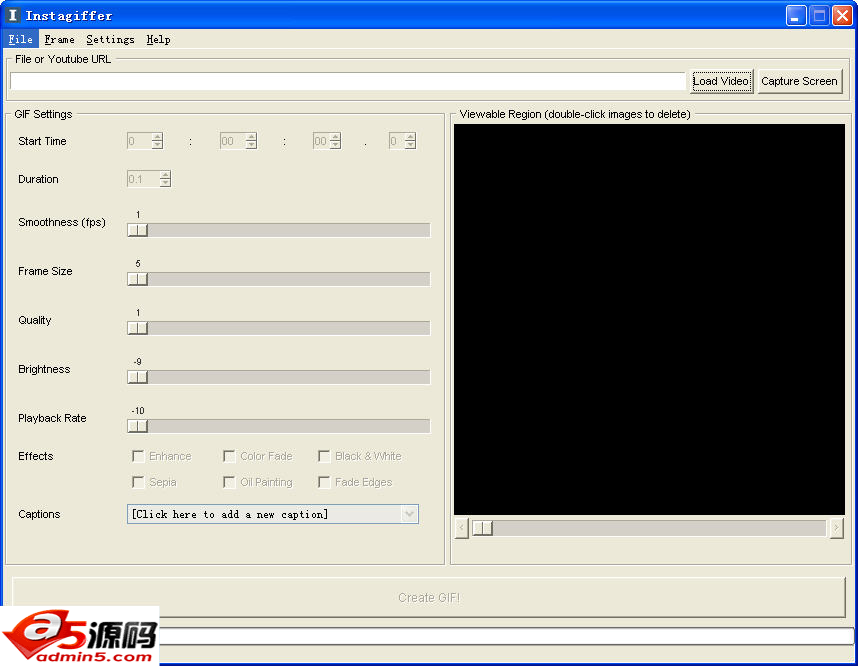
Task: Open the Help menu
Action: [x=158, y=39]
